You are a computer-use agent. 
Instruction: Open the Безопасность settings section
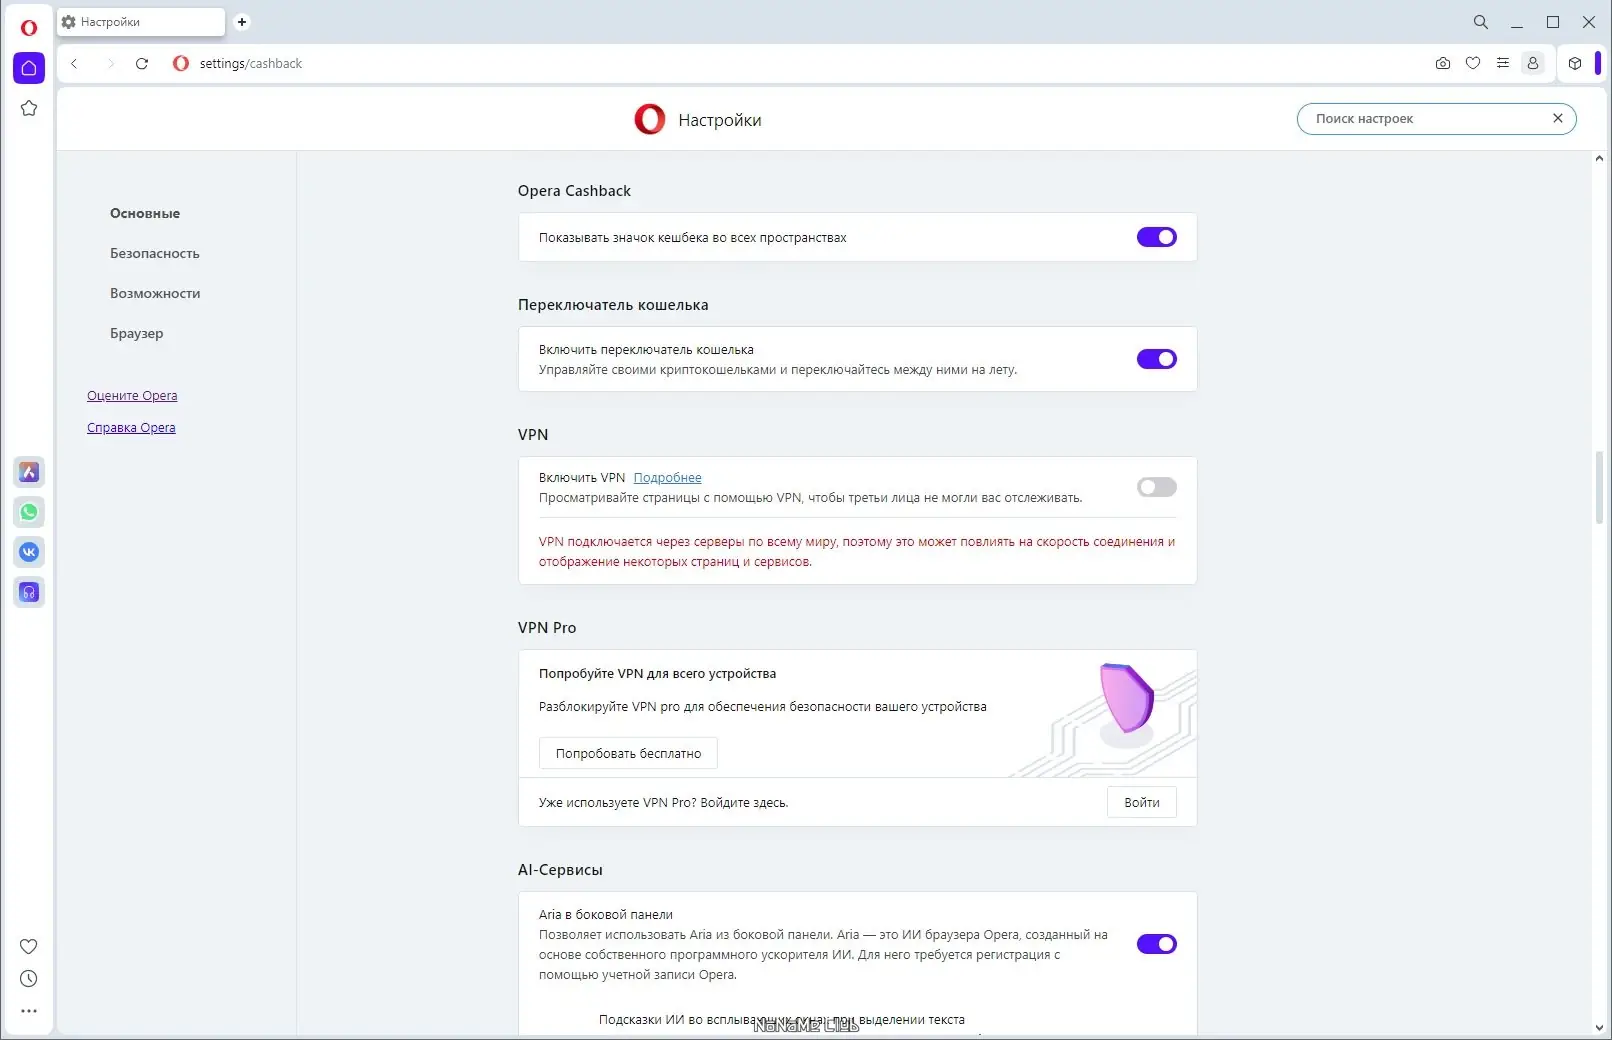tap(155, 253)
